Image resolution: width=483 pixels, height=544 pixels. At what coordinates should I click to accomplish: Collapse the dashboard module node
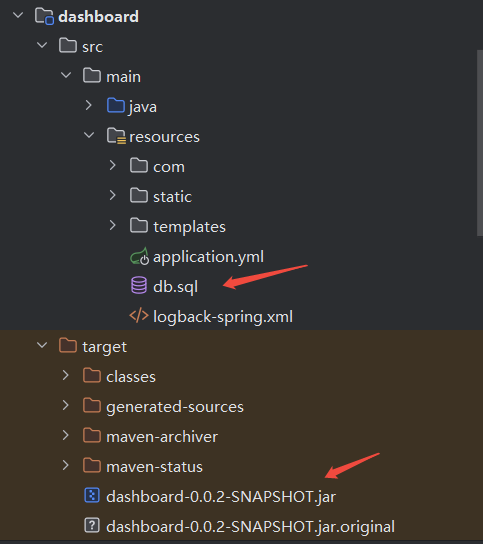(18, 16)
